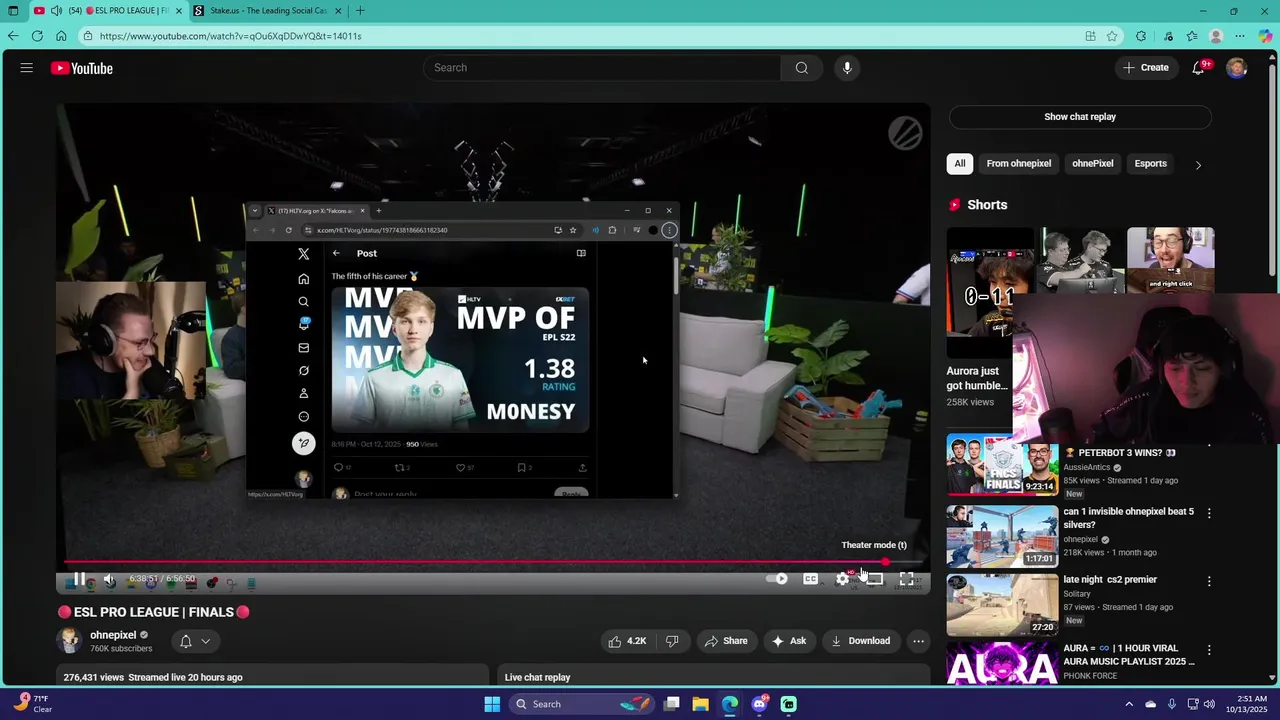The image size is (1280, 720).
Task: Open more actions ellipsis beside Download
Action: 918,641
